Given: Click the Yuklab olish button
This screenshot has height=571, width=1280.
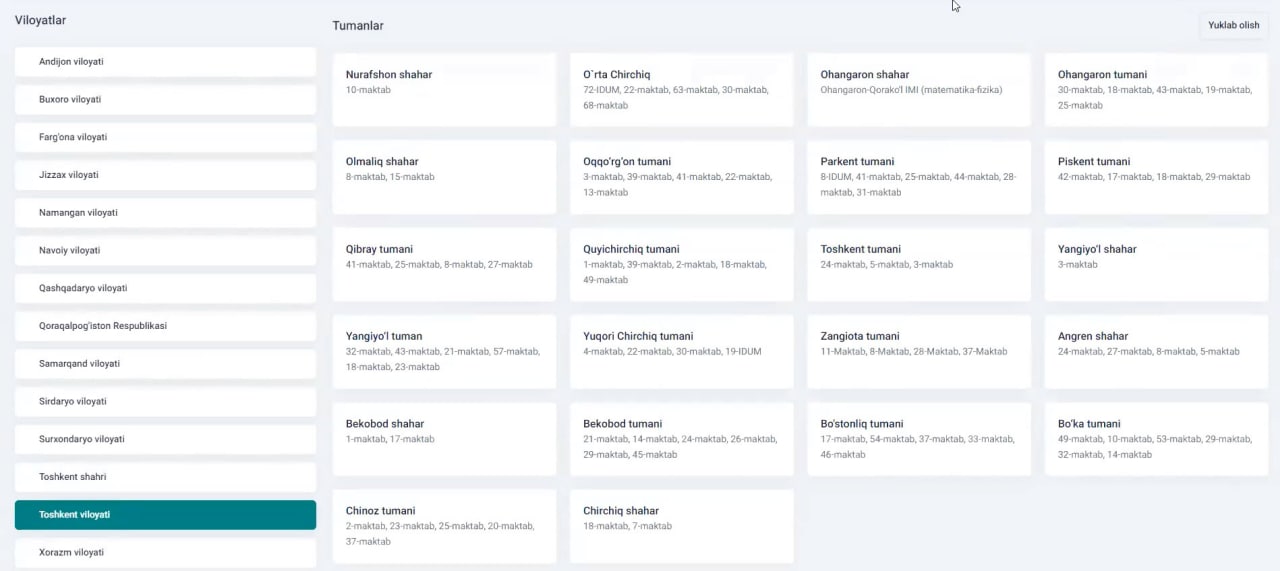Looking at the screenshot, I should click(1233, 25).
